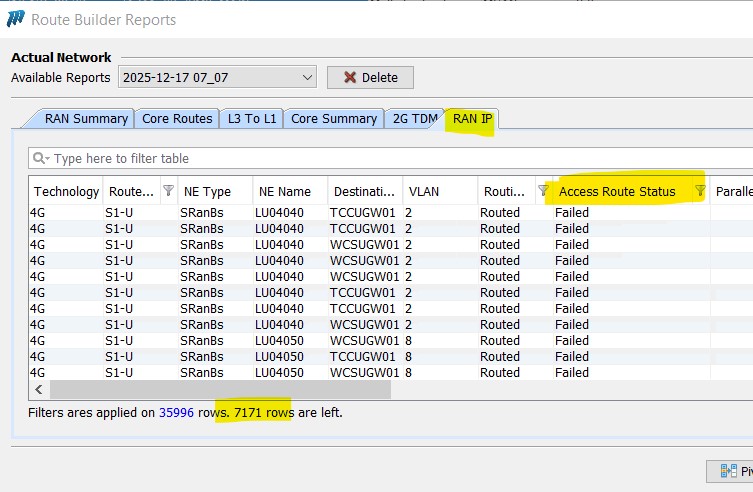
Task: Click the horizontal scrollbar left arrow
Action: click(39, 389)
